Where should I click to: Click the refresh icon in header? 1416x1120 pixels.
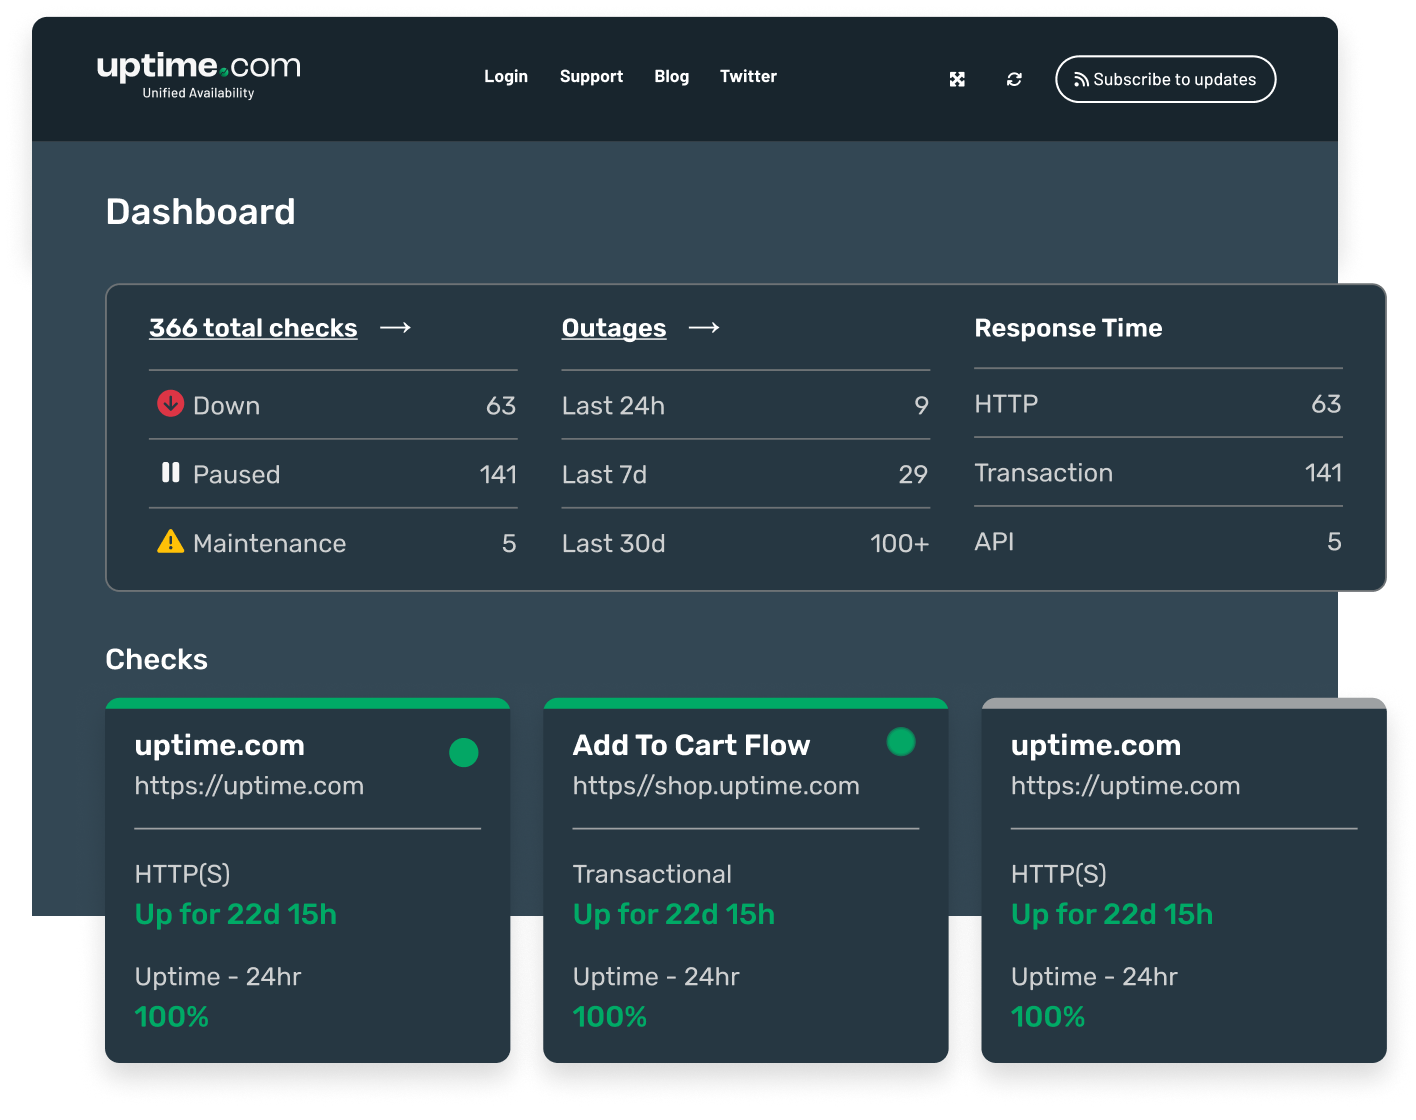[1014, 79]
